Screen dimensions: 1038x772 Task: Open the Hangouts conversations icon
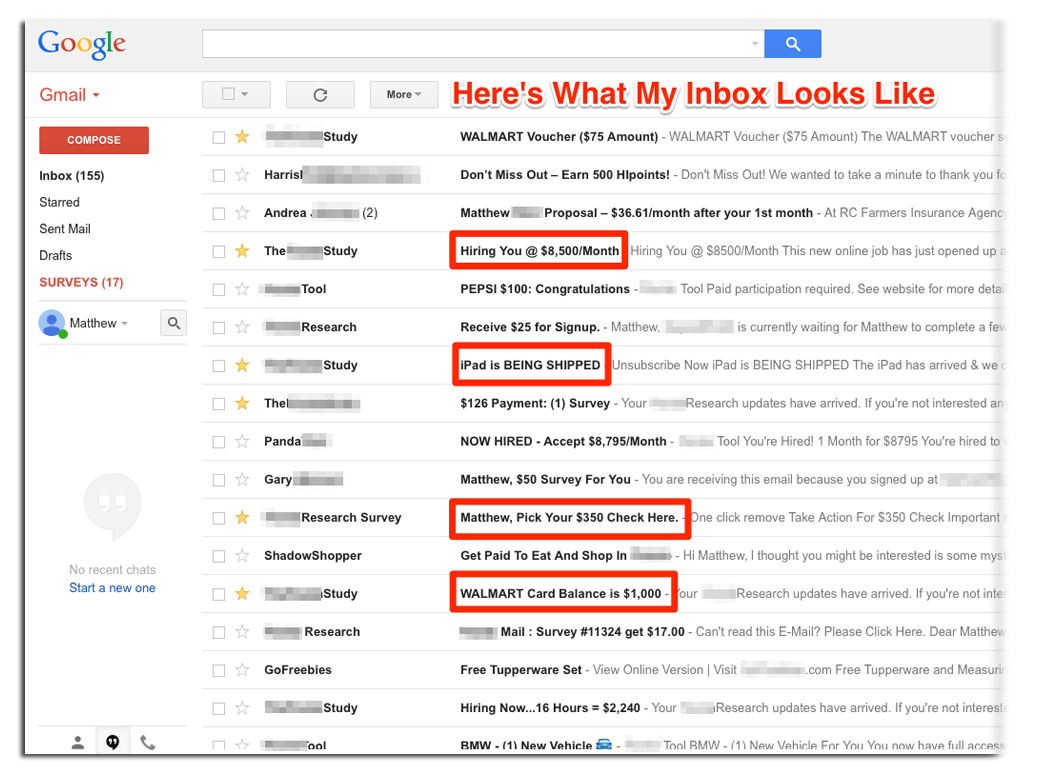click(113, 742)
